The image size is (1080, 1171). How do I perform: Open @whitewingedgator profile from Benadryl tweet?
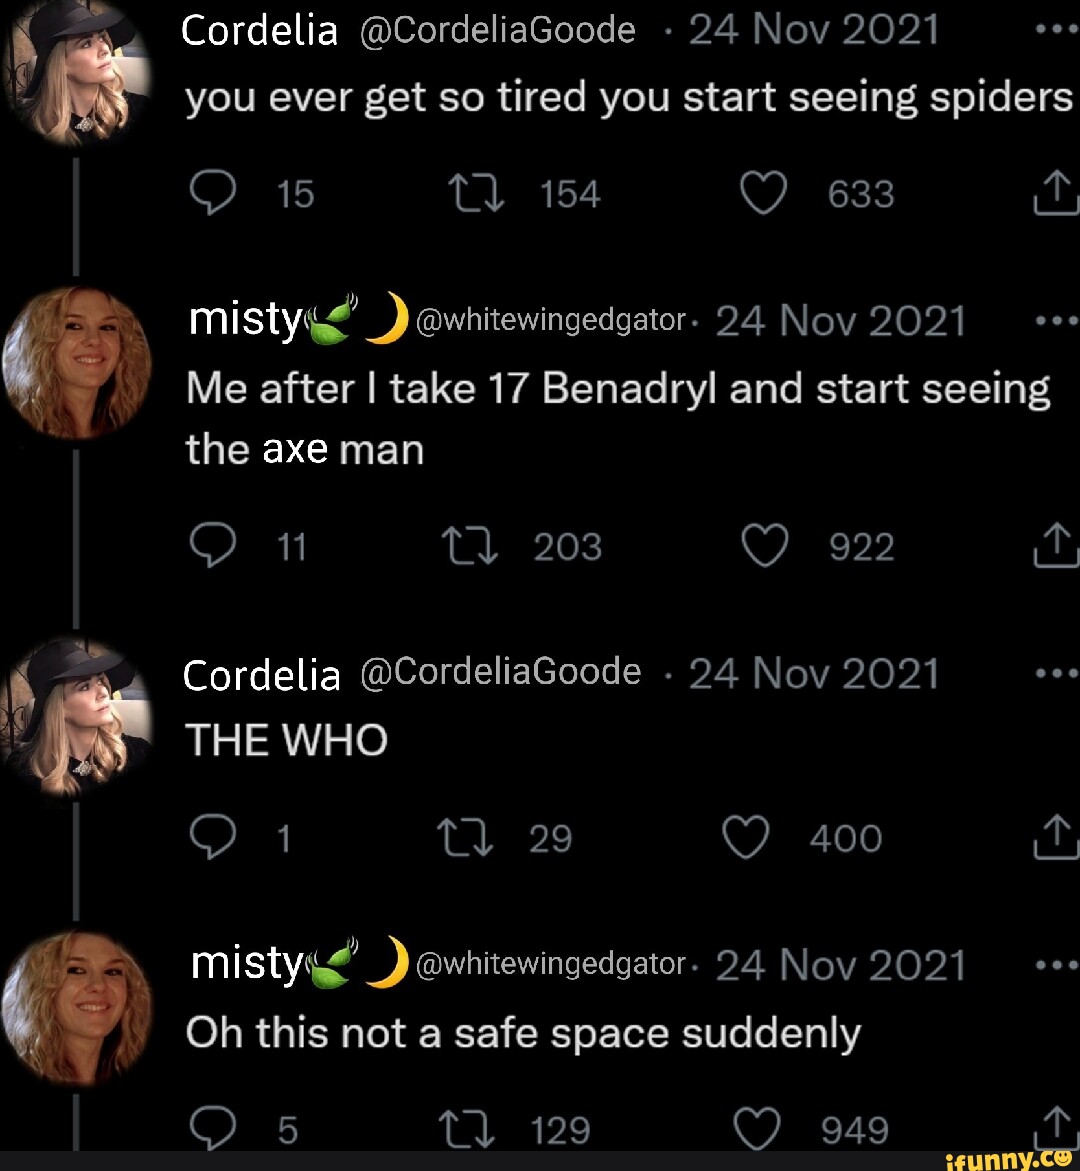[548, 321]
